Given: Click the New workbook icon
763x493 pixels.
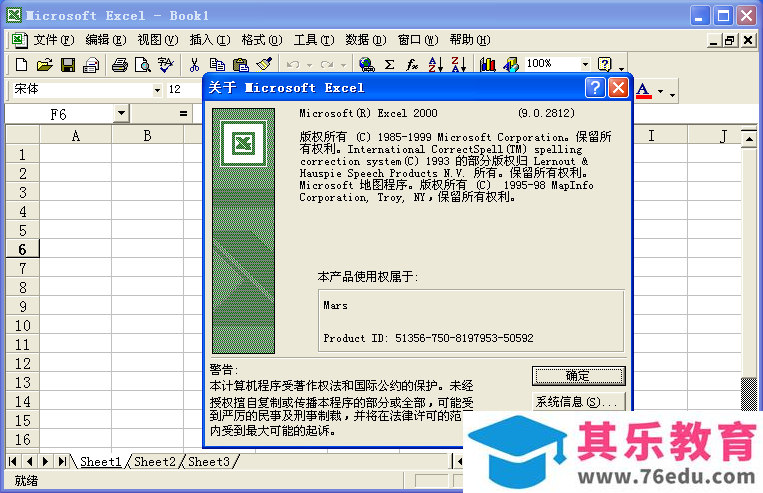Looking at the screenshot, I should (21, 64).
